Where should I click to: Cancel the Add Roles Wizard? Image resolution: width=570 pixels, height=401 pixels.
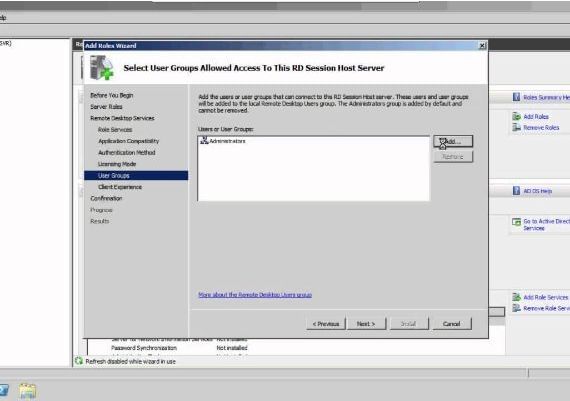452,324
